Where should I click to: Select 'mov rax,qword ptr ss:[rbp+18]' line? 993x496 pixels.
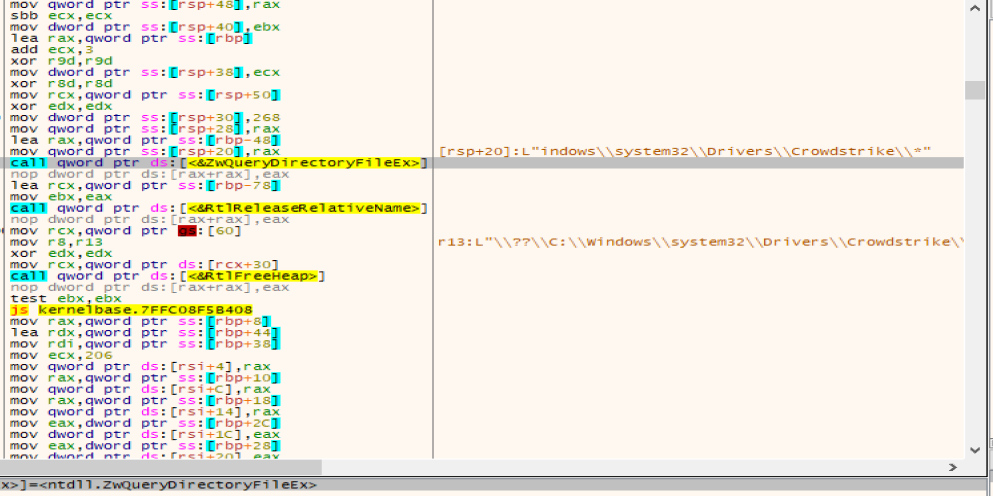[145, 401]
